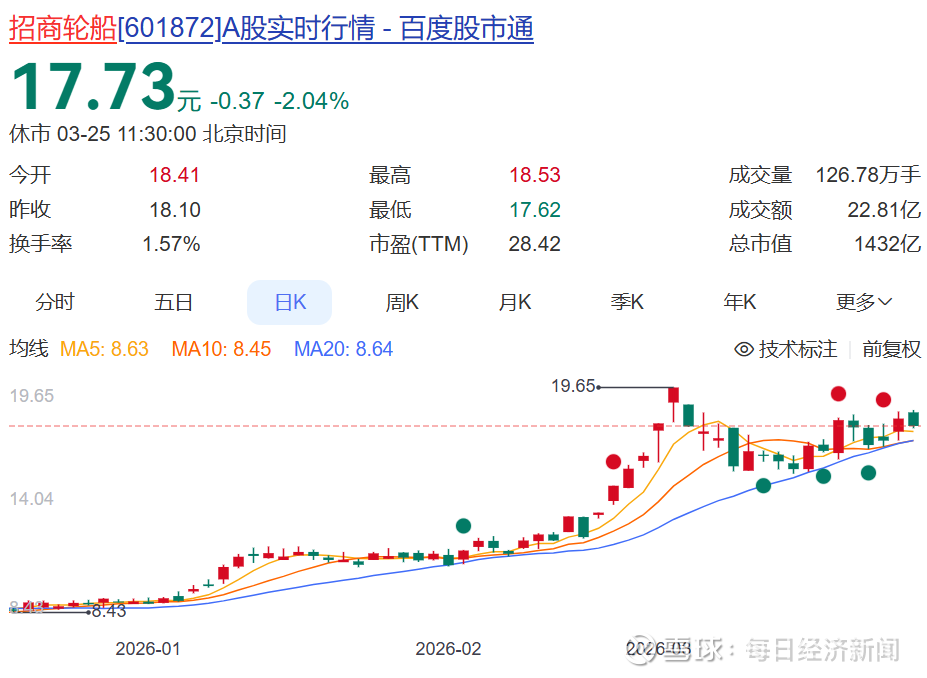Viewport: 927px width, 678px height.
Task: Click the 今开 value 18.41
Action: point(174,175)
